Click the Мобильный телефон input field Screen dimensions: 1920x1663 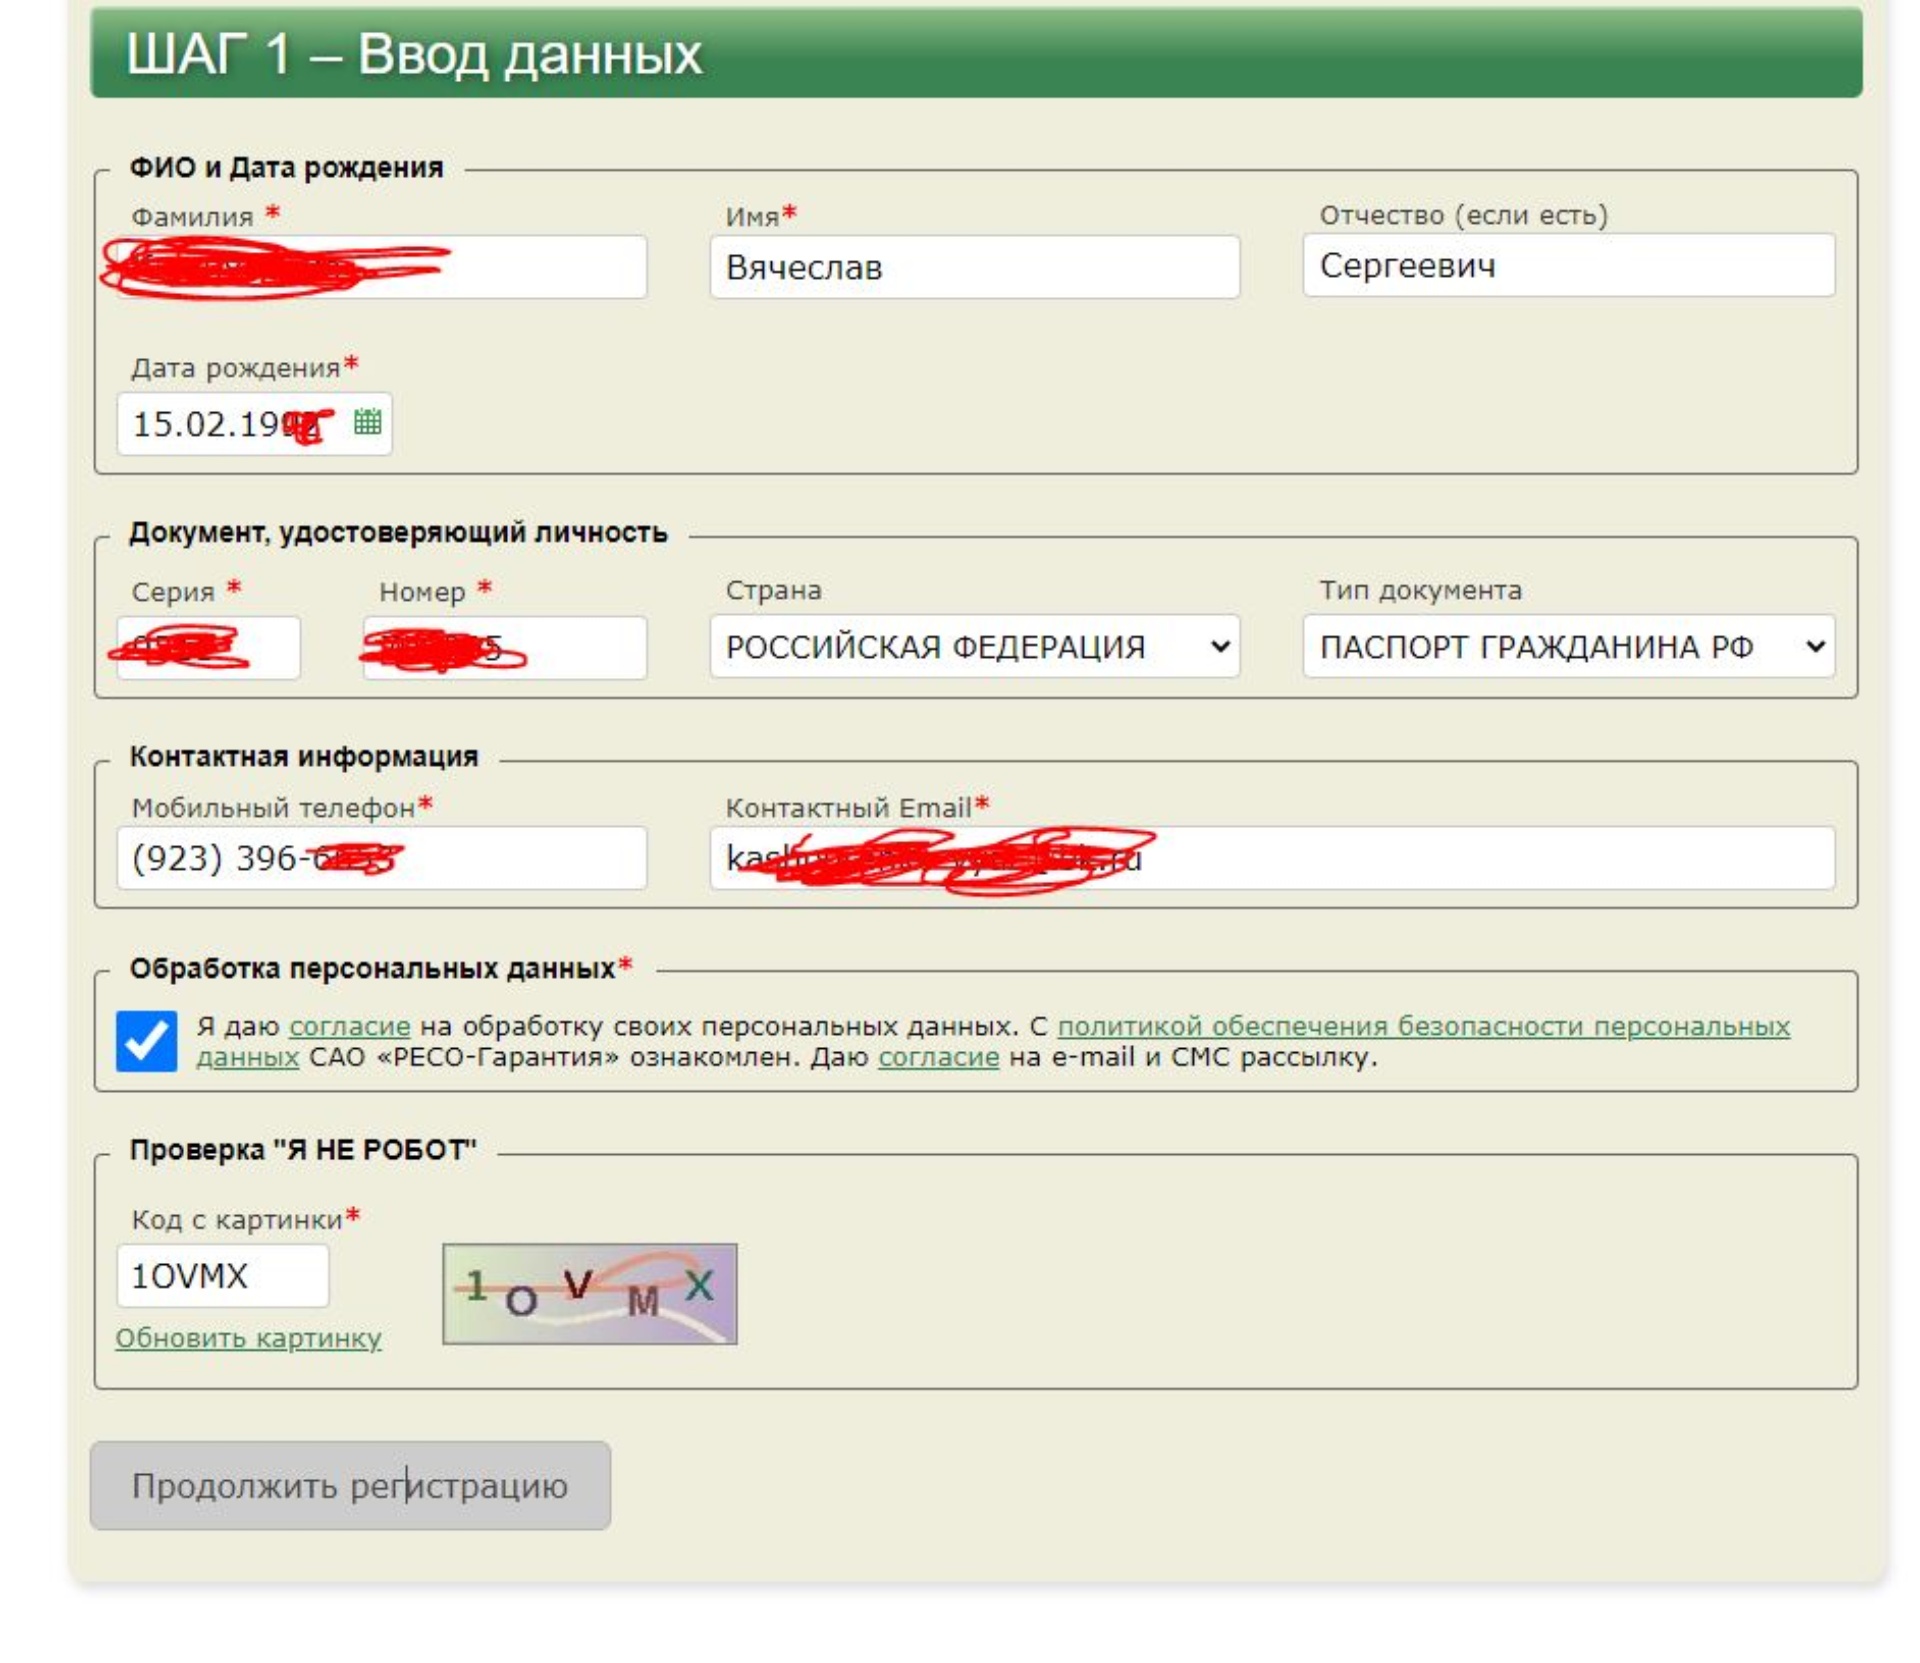pos(382,858)
